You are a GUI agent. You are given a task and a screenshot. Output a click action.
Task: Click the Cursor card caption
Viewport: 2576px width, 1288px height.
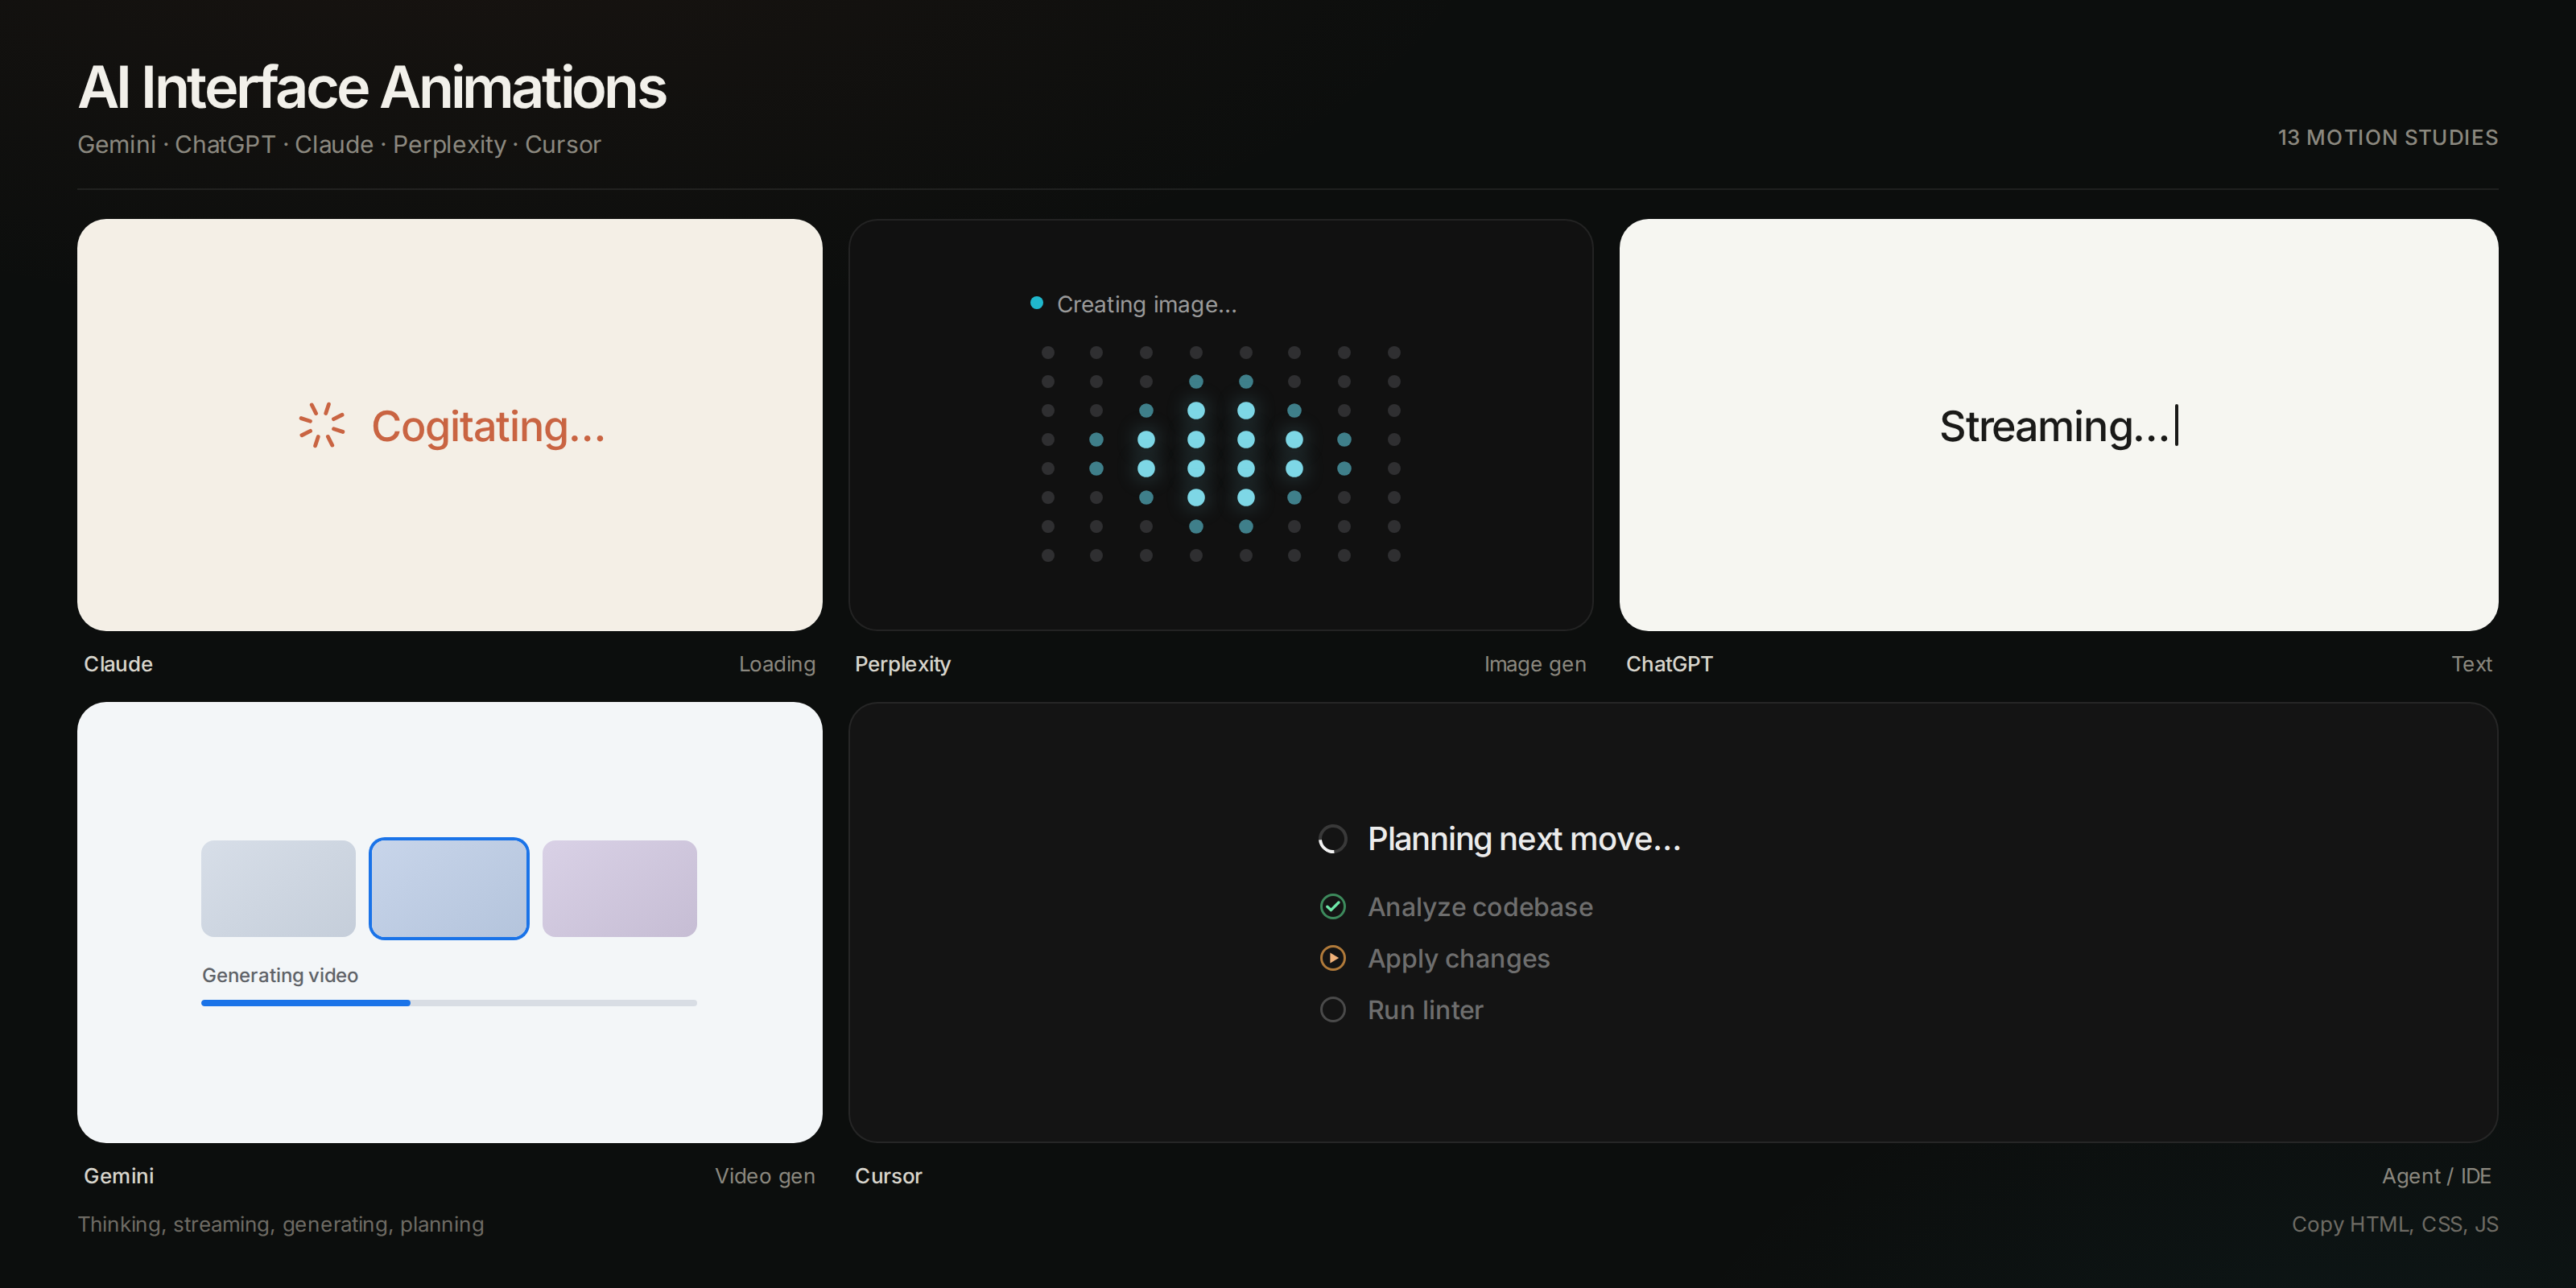[x=888, y=1176]
